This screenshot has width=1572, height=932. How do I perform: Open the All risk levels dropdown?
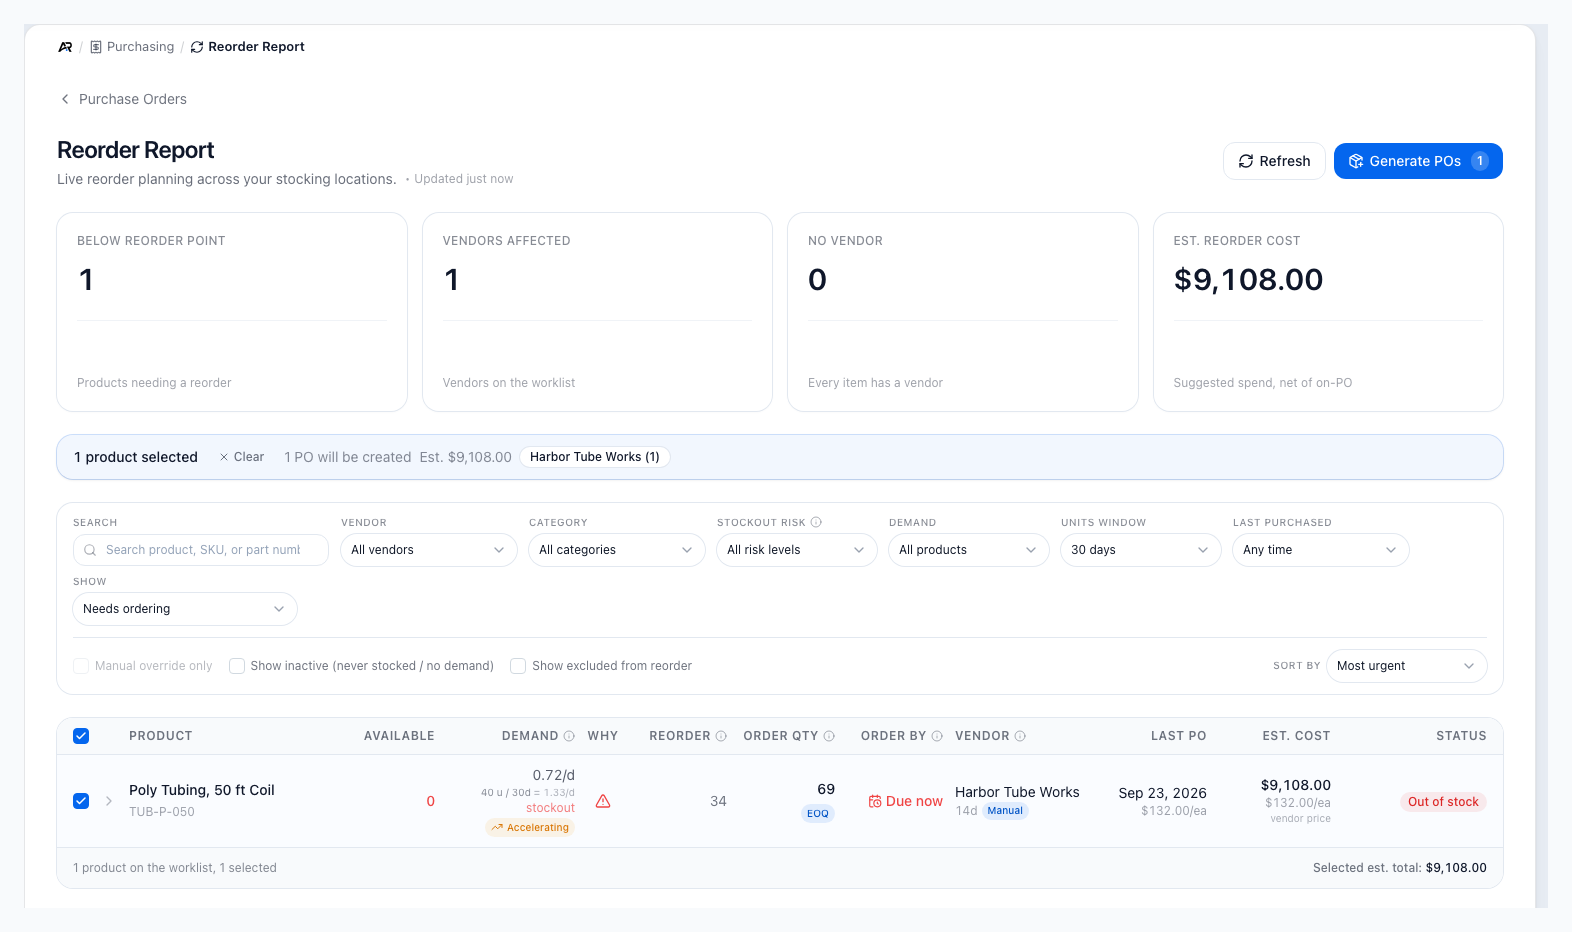797,550
